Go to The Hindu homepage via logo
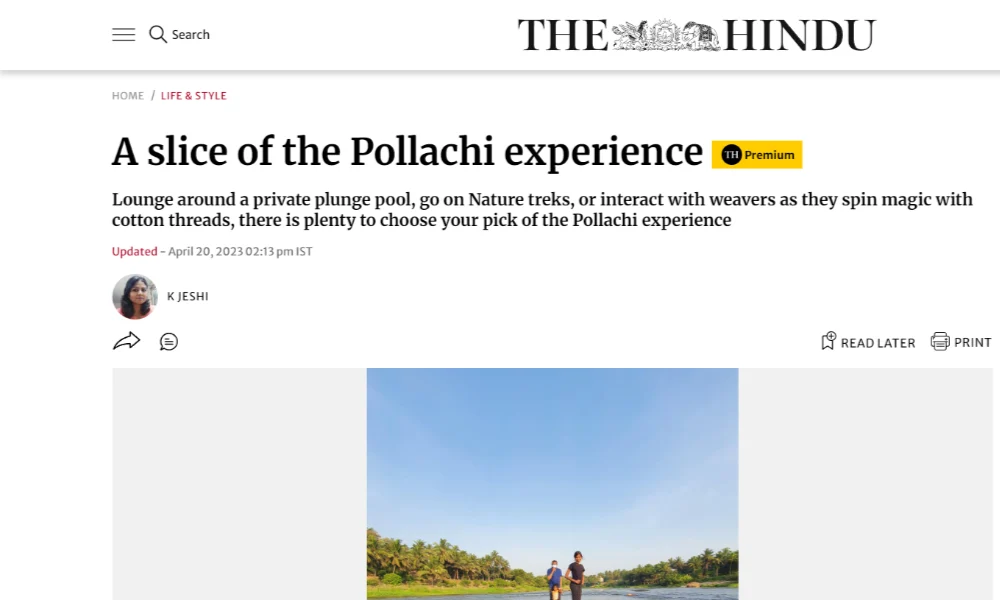The height and width of the screenshot is (600, 1000). pos(696,35)
